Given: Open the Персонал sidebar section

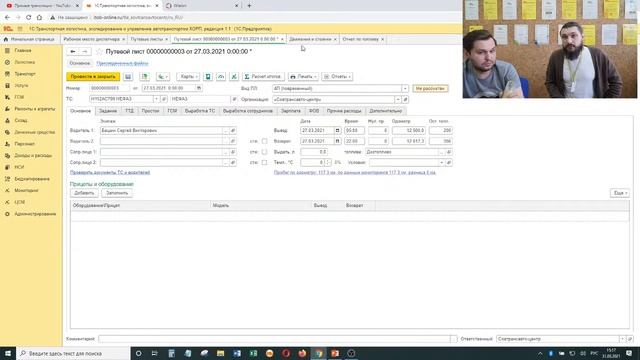Looking at the screenshot, I should pos(24,144).
